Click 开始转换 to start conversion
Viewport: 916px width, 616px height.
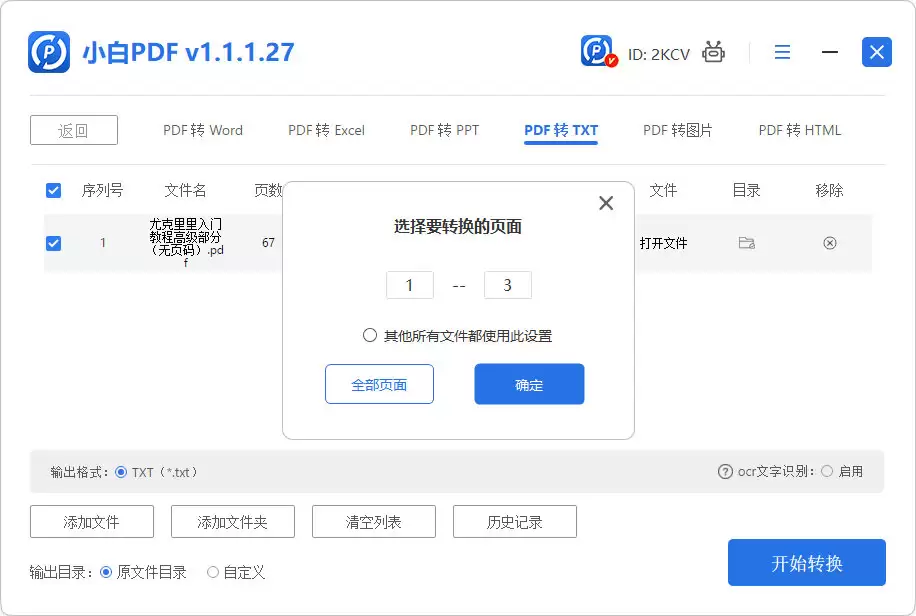pos(806,562)
